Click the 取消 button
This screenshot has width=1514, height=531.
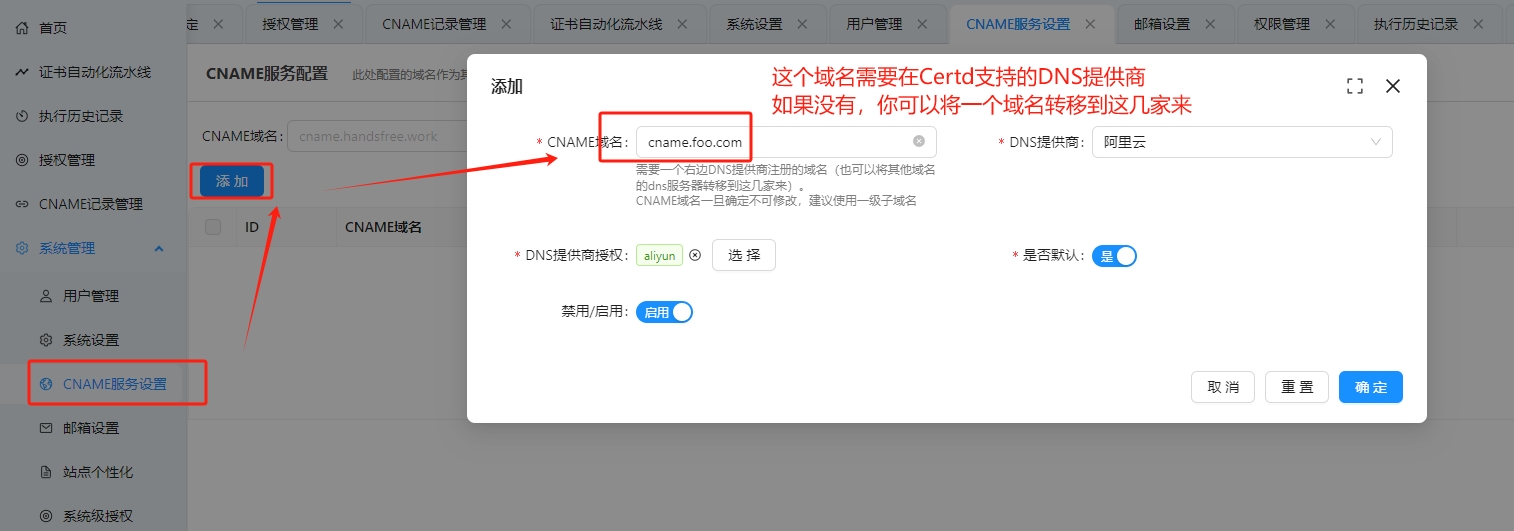1222,387
